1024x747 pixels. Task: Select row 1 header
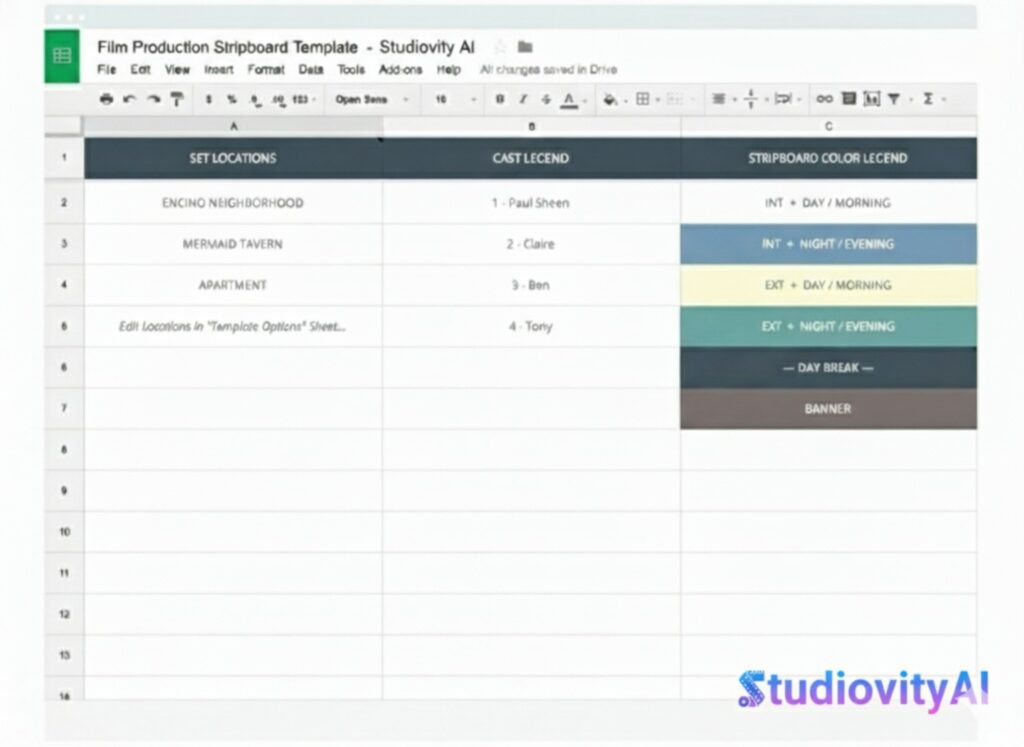[64, 157]
